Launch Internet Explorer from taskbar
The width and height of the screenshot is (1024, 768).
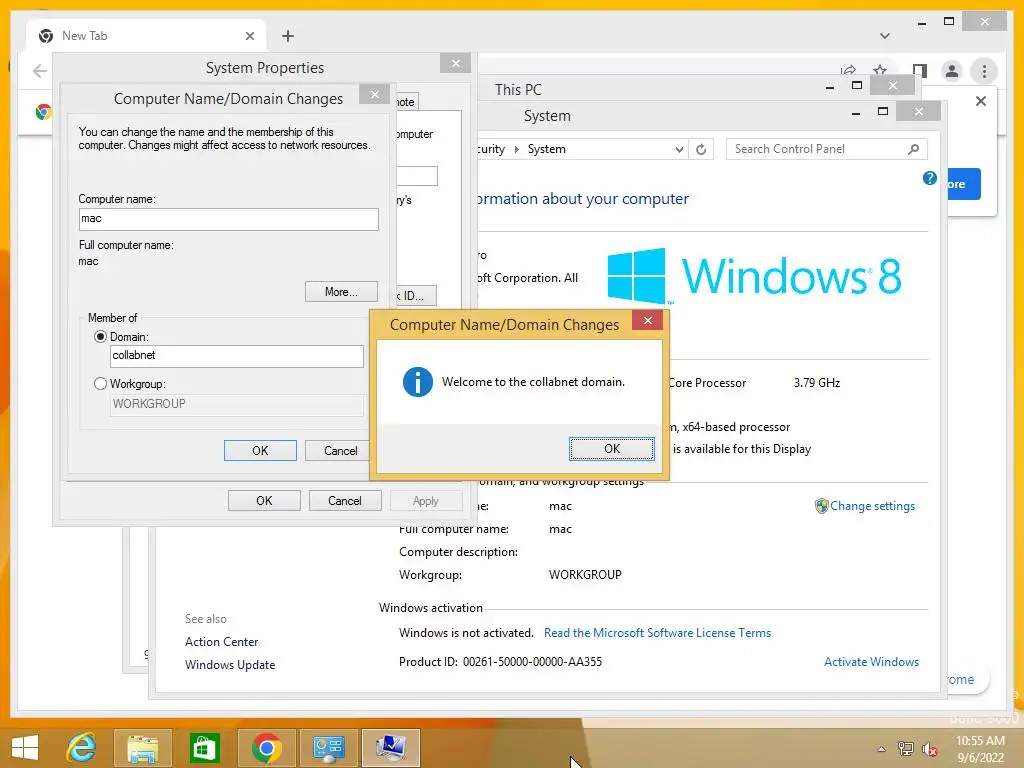[x=81, y=748]
